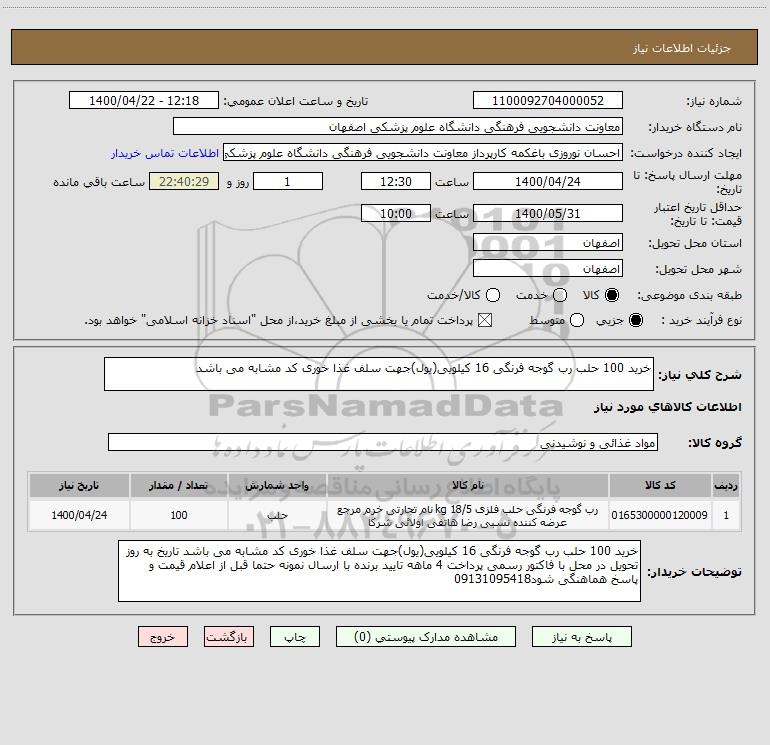770x745 pixels.
Task: Click the price validity date 1400/05/31 field
Action: click(x=548, y=213)
